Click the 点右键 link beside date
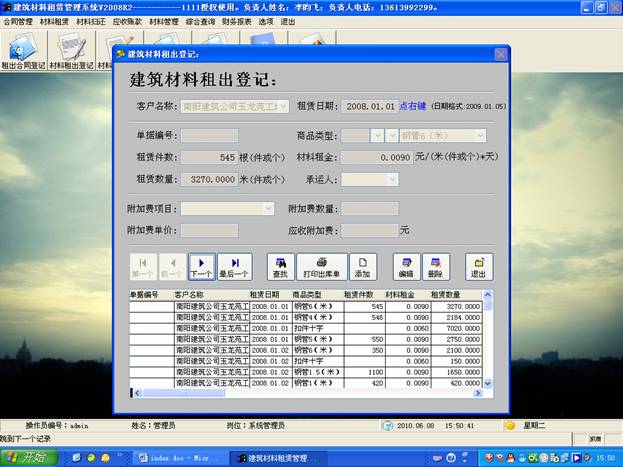Image resolution: width=623 pixels, height=467 pixels. click(413, 105)
